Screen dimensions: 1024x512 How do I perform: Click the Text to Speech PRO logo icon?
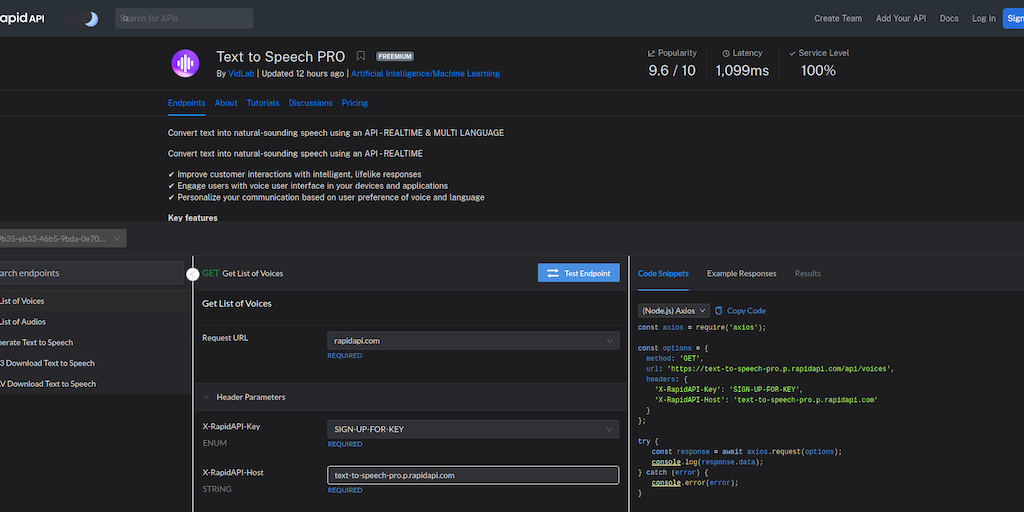(185, 63)
